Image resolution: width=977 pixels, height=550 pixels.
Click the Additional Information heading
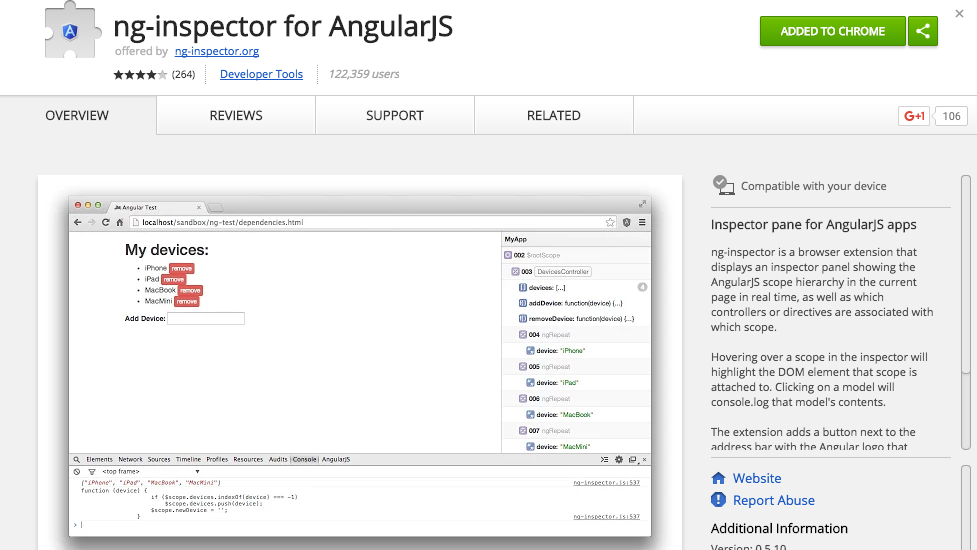[779, 528]
